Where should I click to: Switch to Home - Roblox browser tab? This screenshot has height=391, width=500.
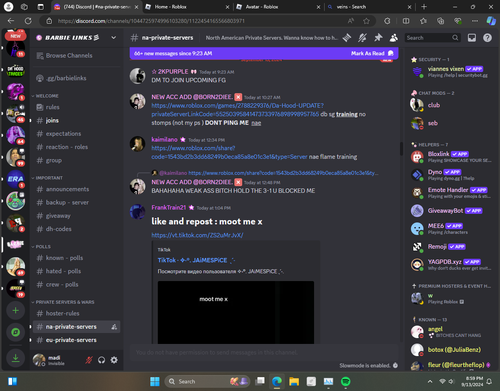coord(187,7)
